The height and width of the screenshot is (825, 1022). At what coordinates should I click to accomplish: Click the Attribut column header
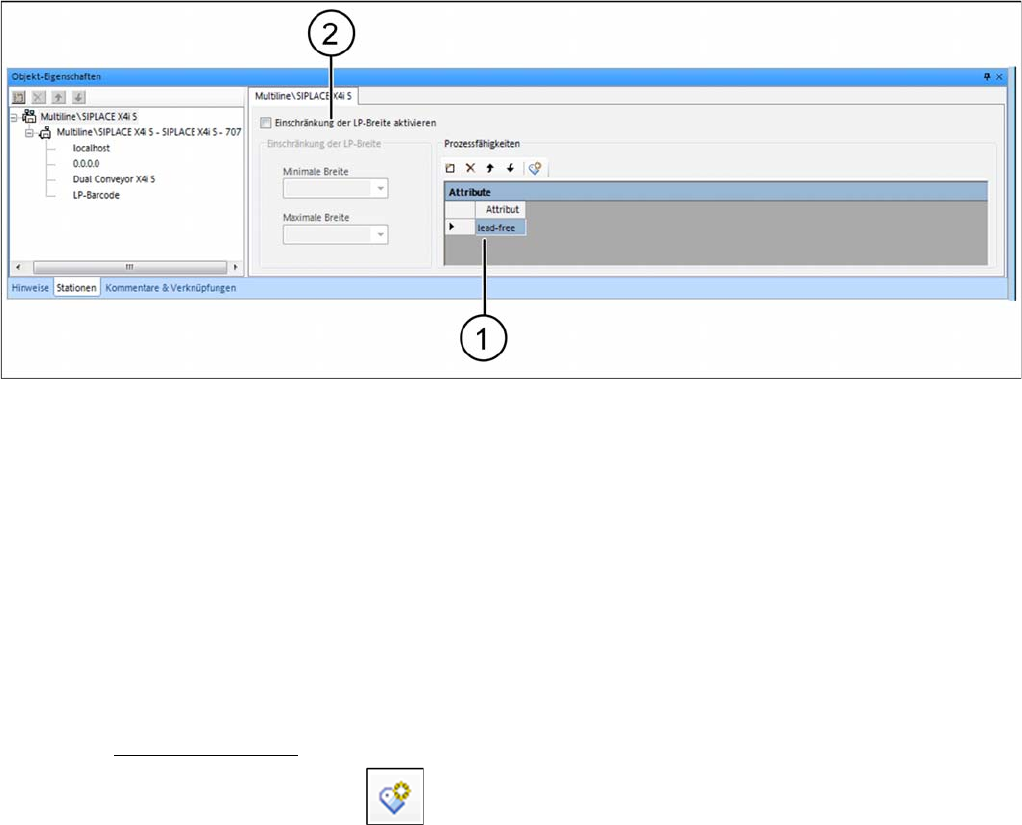point(501,209)
